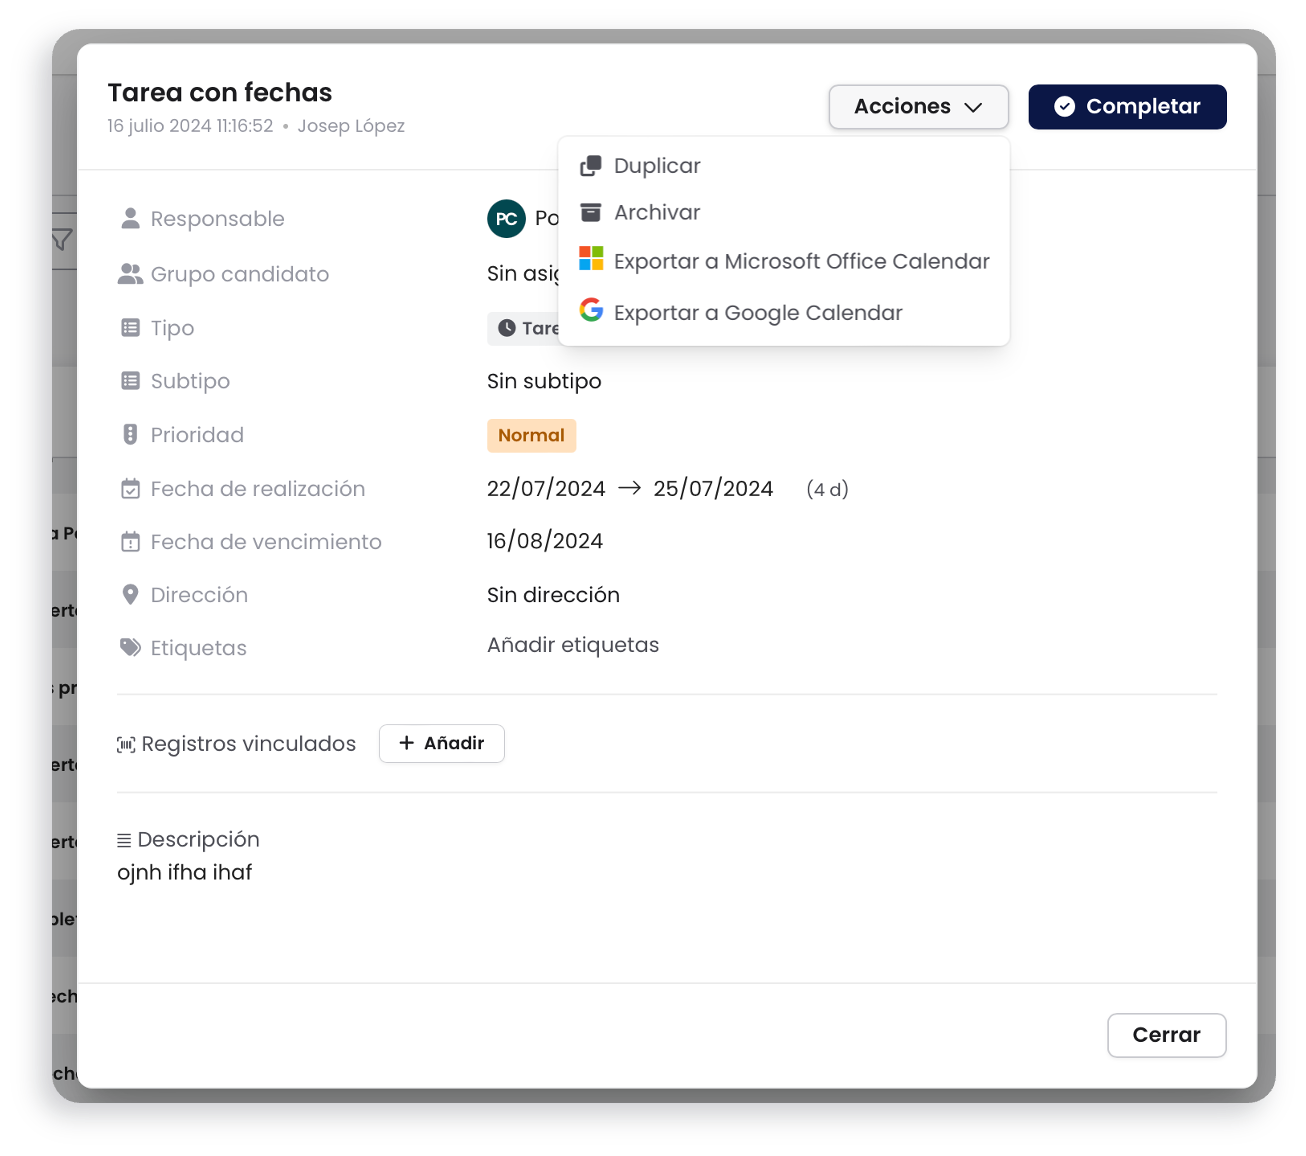Viewport: 1306px width, 1156px height.
Task: Click the due date 16/08/2024
Action: coord(545,541)
